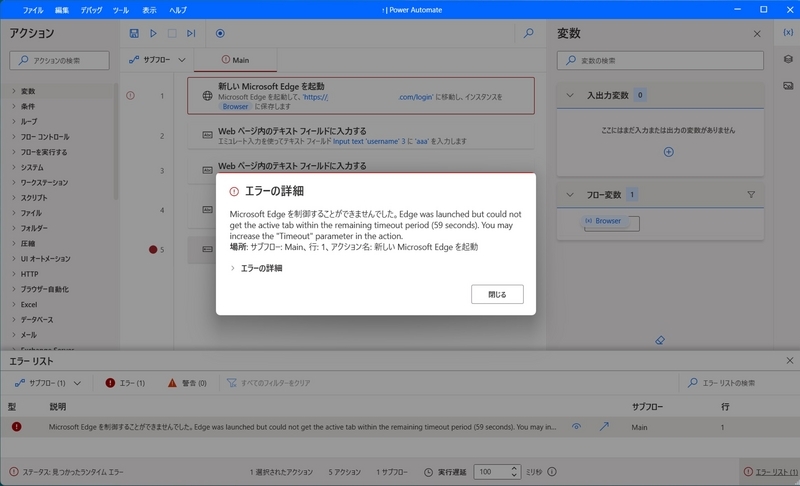The width and height of the screenshot is (800, 486).
Task: Expand UI オートメーション action group
Action: click(x=14, y=259)
